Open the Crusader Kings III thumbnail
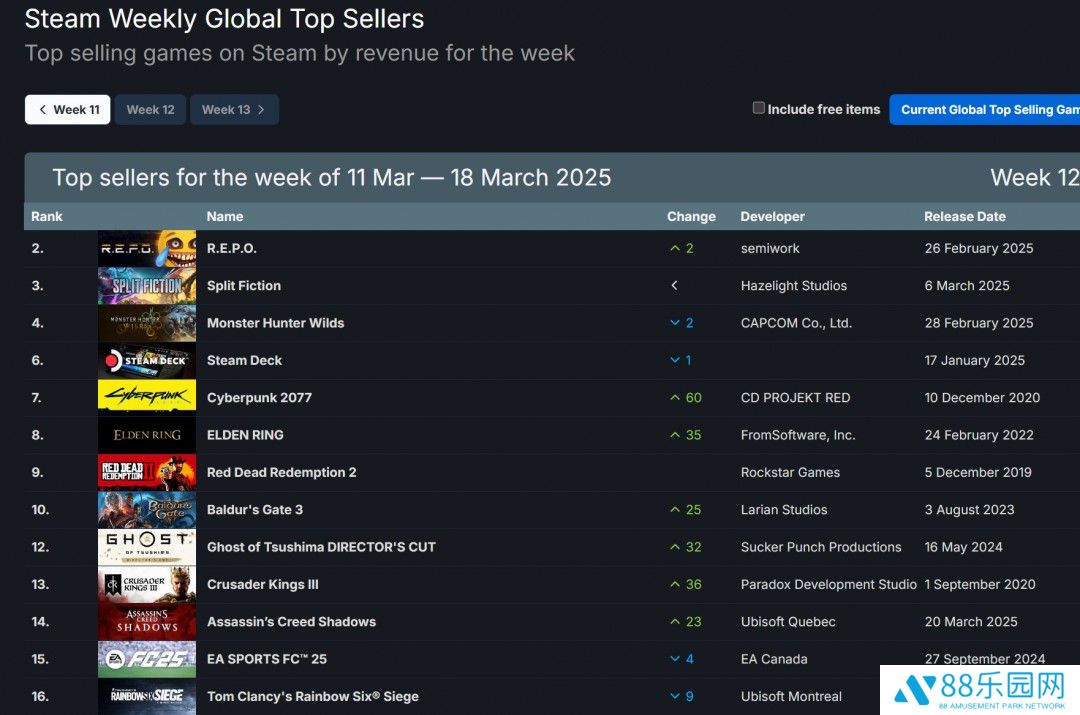The height and width of the screenshot is (715, 1080). [147, 584]
